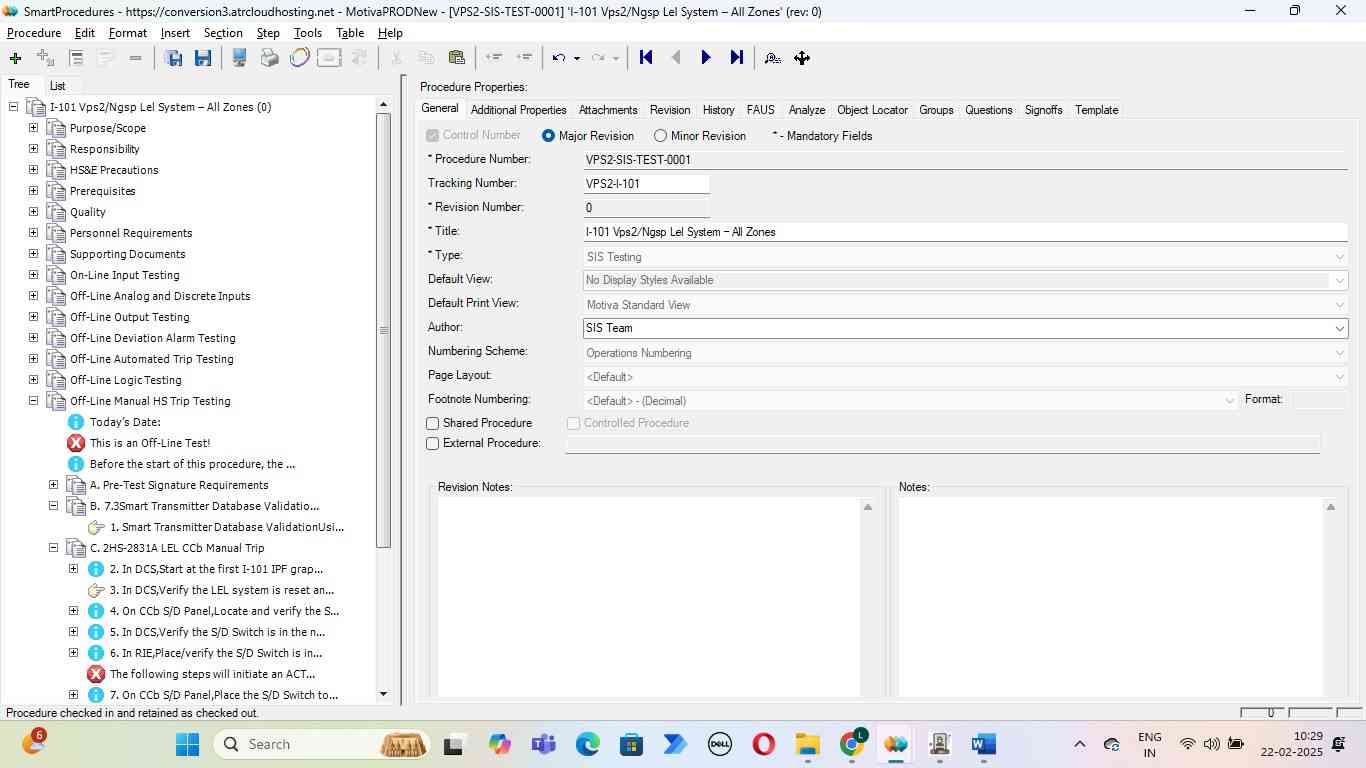Collapse the Off-Line Manual HS Trip Testing node

33,401
